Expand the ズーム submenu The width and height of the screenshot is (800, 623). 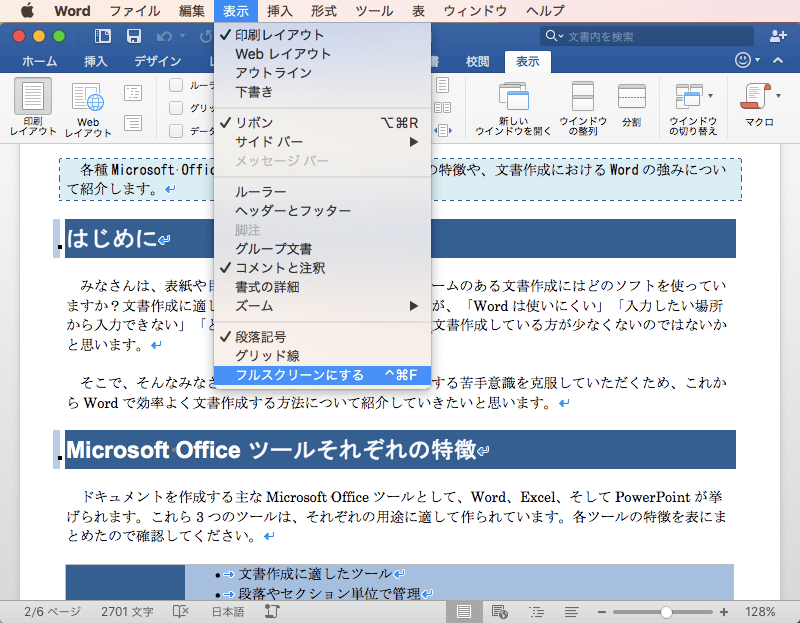coord(322,306)
